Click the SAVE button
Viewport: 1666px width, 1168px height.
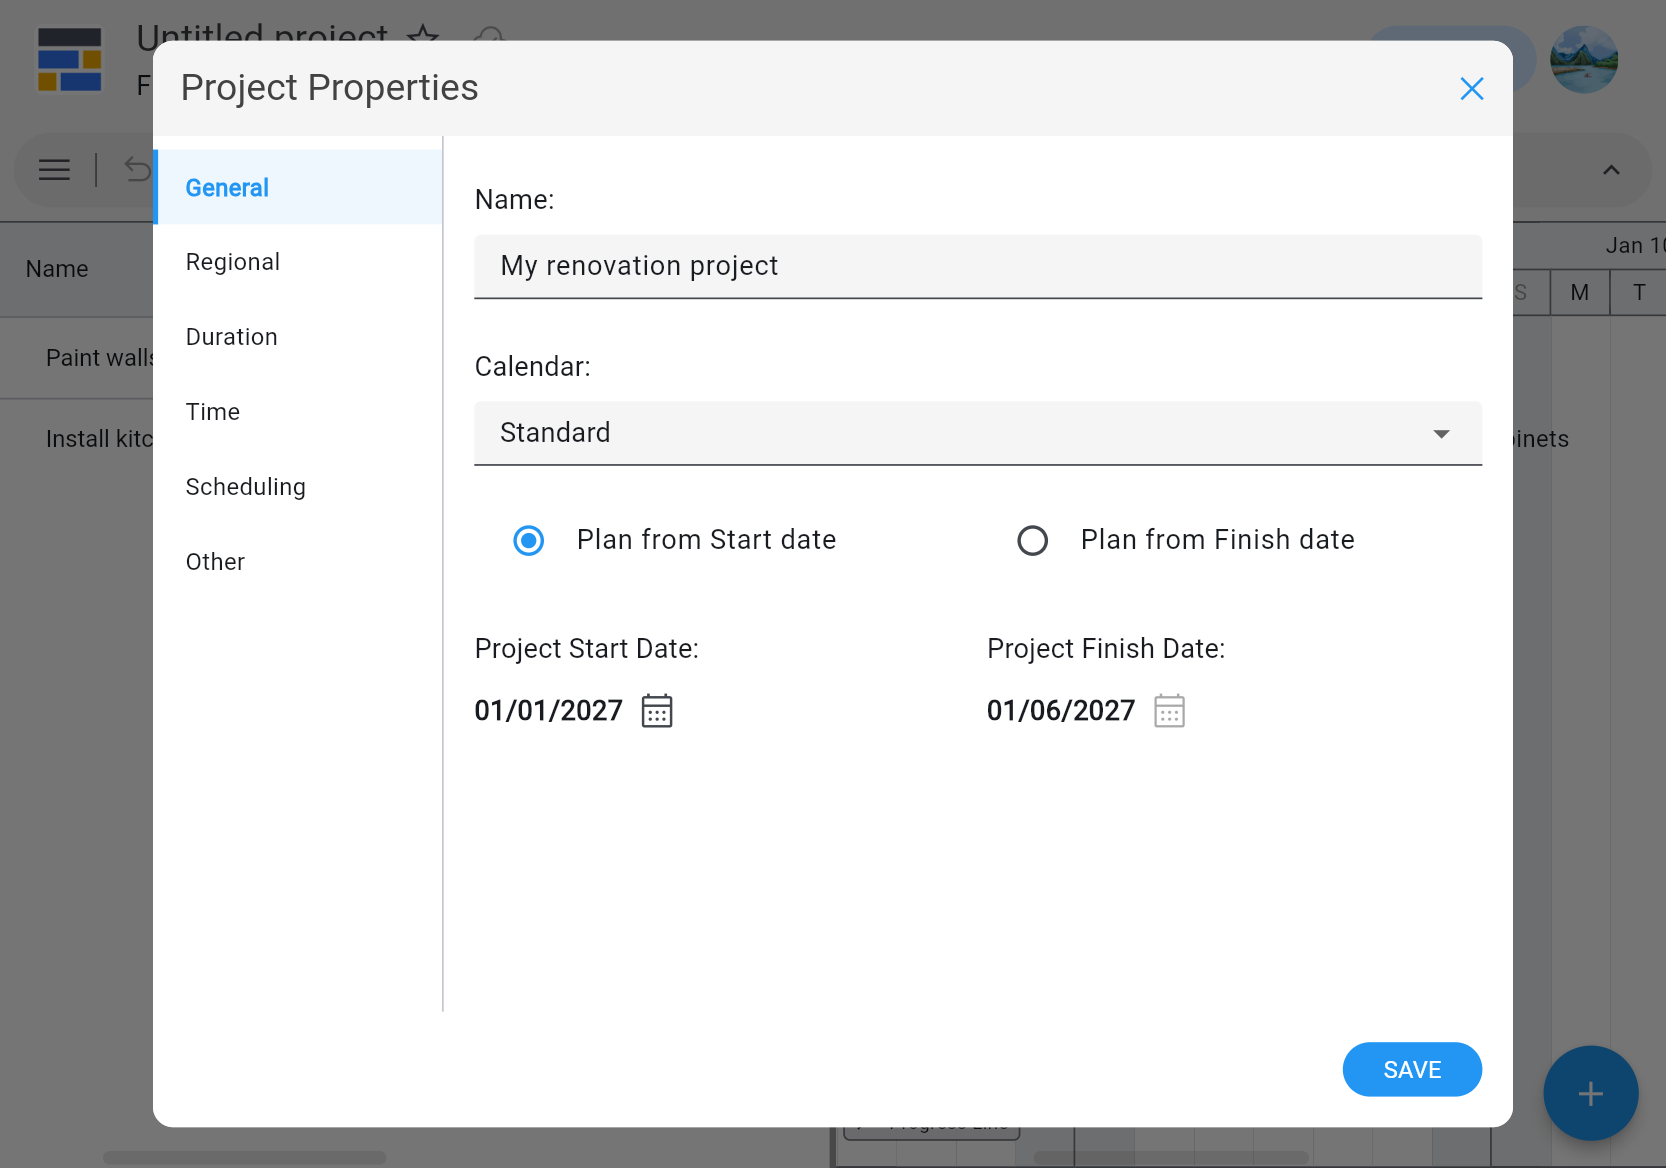[1412, 1069]
